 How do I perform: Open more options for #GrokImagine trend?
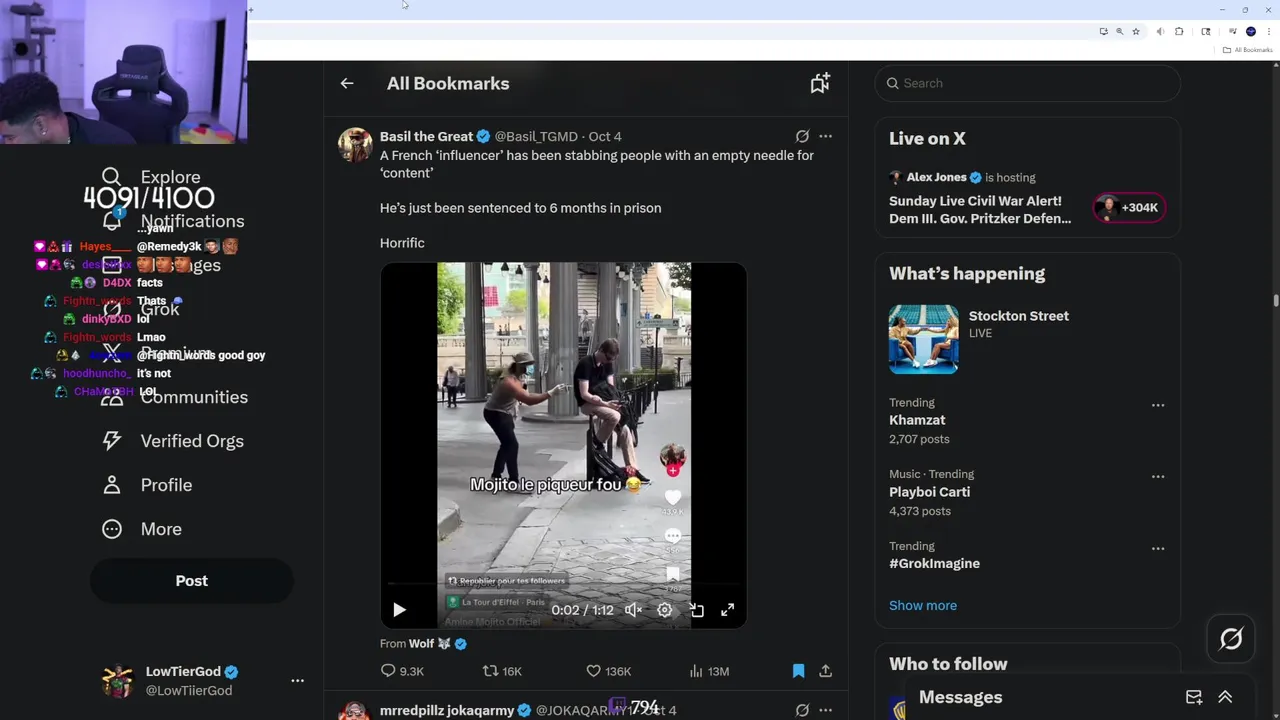[1158, 549]
